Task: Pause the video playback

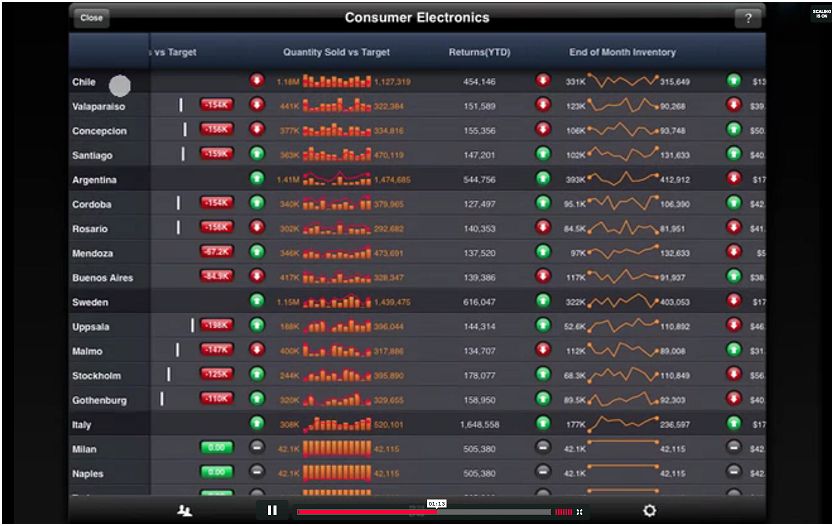Action: click(272, 511)
